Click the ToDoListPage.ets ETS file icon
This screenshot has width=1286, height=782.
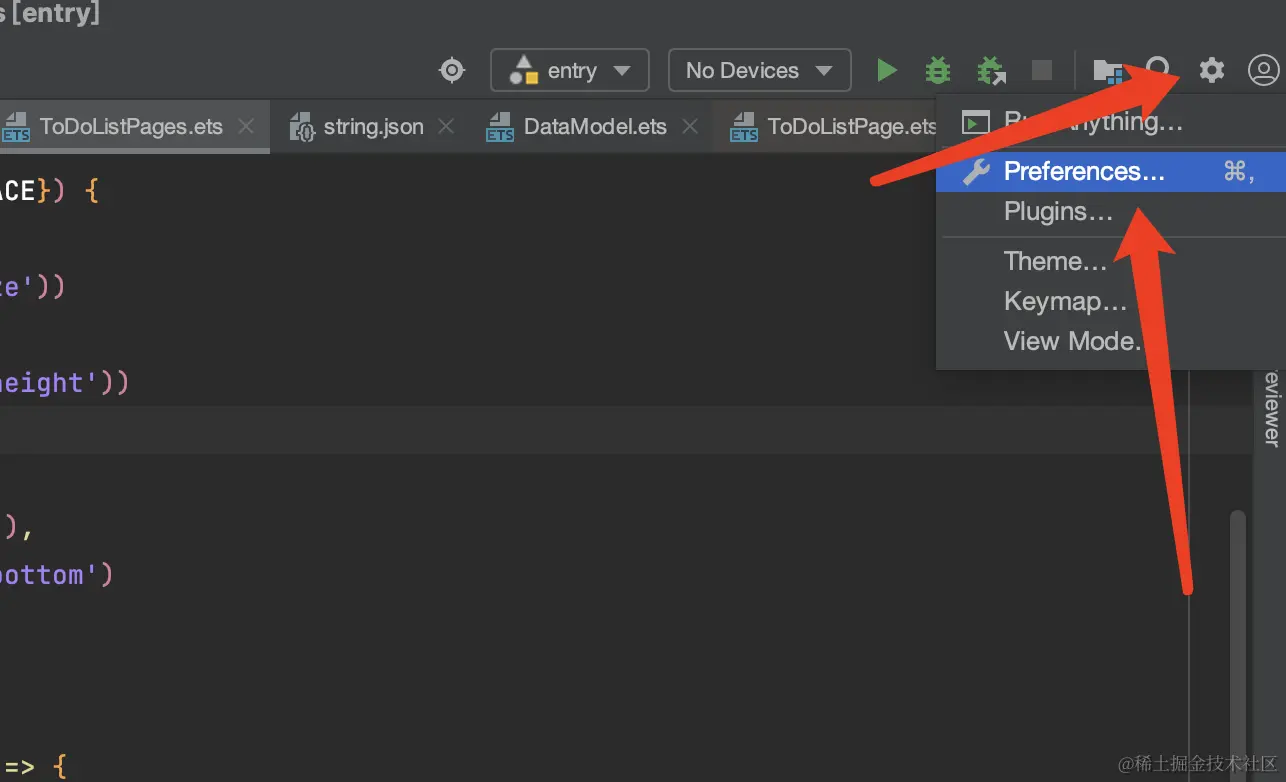click(x=744, y=127)
